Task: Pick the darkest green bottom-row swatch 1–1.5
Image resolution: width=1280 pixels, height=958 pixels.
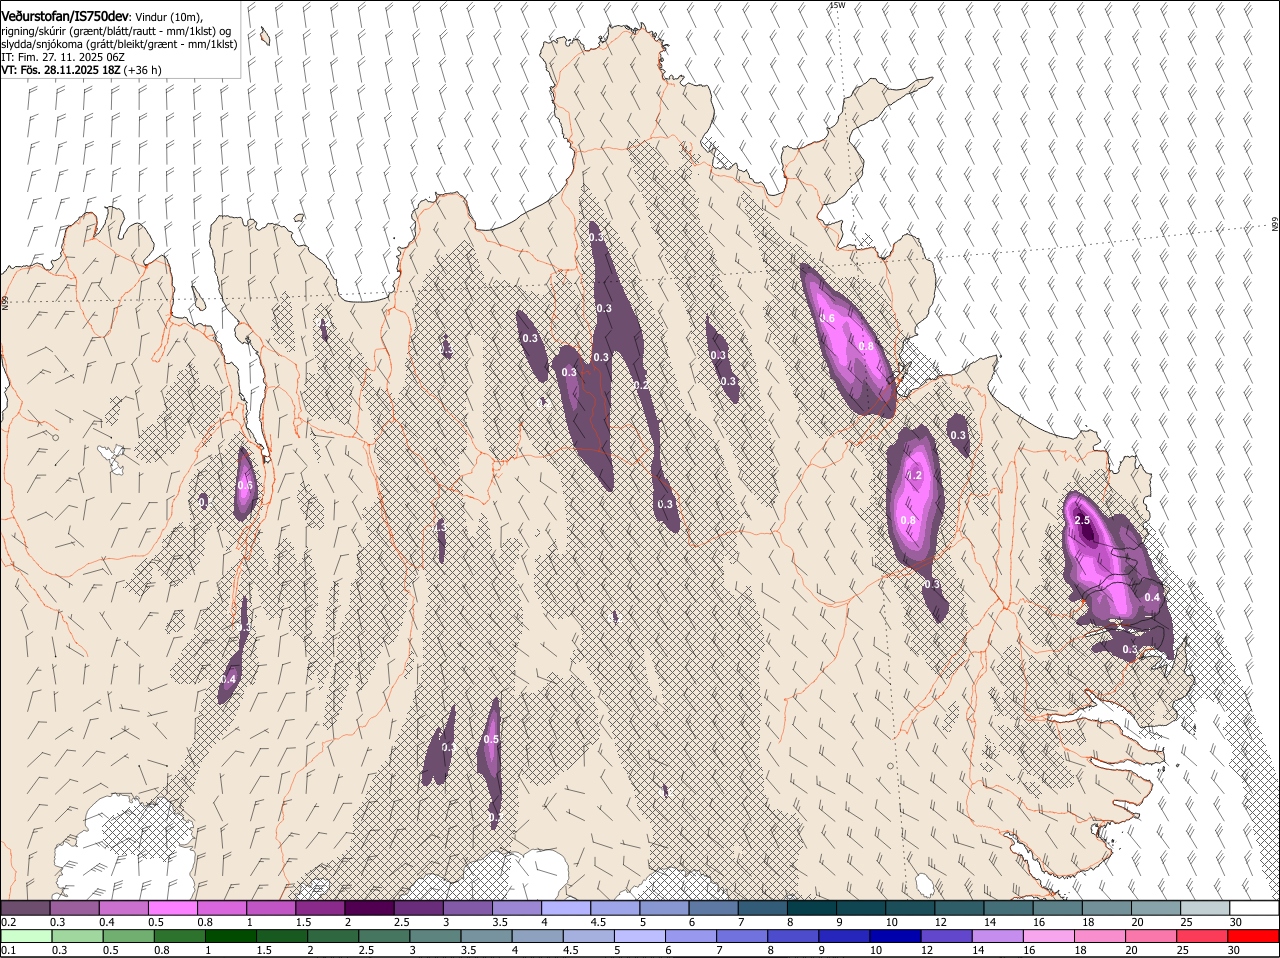Action: click(230, 936)
